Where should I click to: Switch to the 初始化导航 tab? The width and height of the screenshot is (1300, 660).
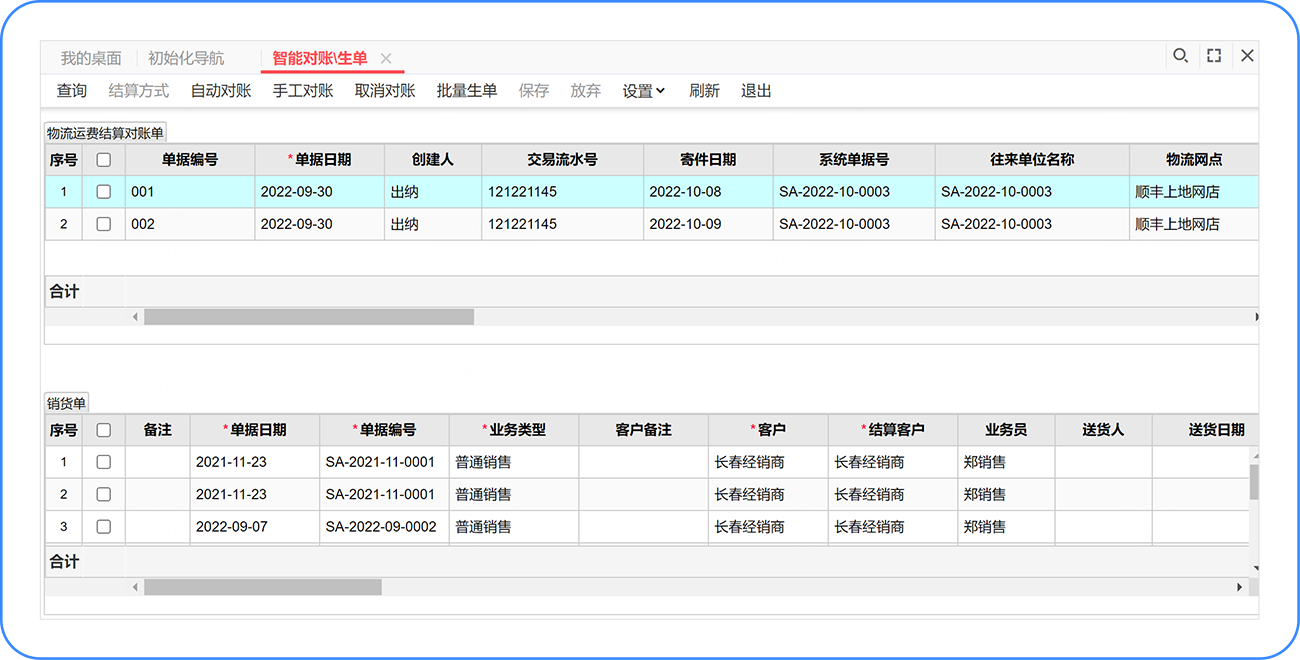[186, 58]
